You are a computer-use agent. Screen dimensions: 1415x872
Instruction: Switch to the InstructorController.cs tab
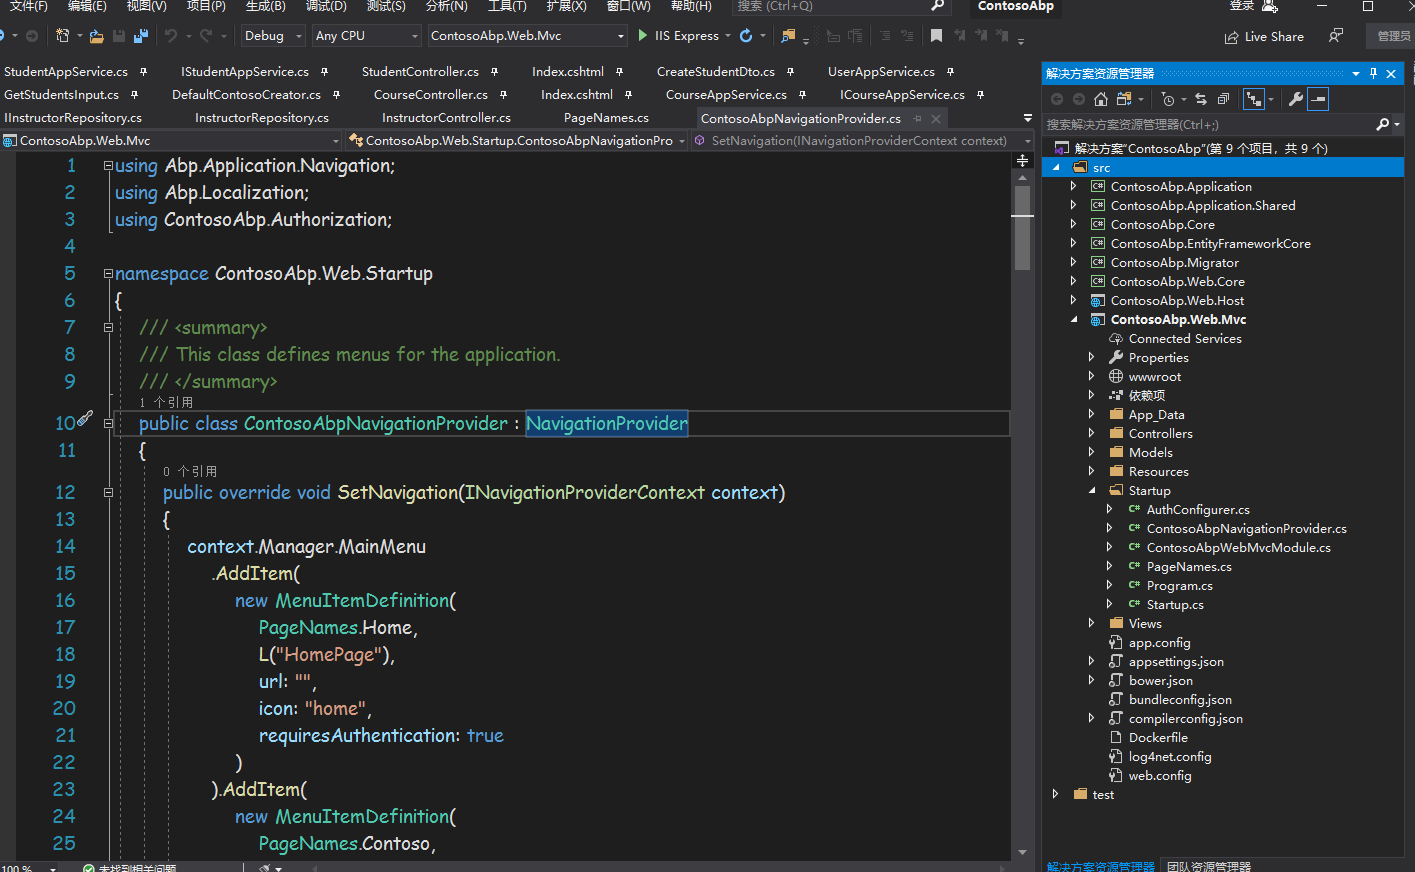click(446, 118)
